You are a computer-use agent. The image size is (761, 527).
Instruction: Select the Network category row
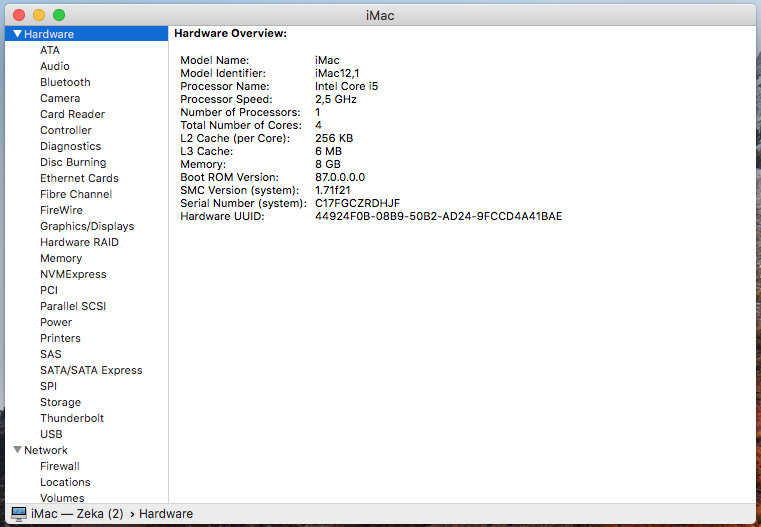86,450
